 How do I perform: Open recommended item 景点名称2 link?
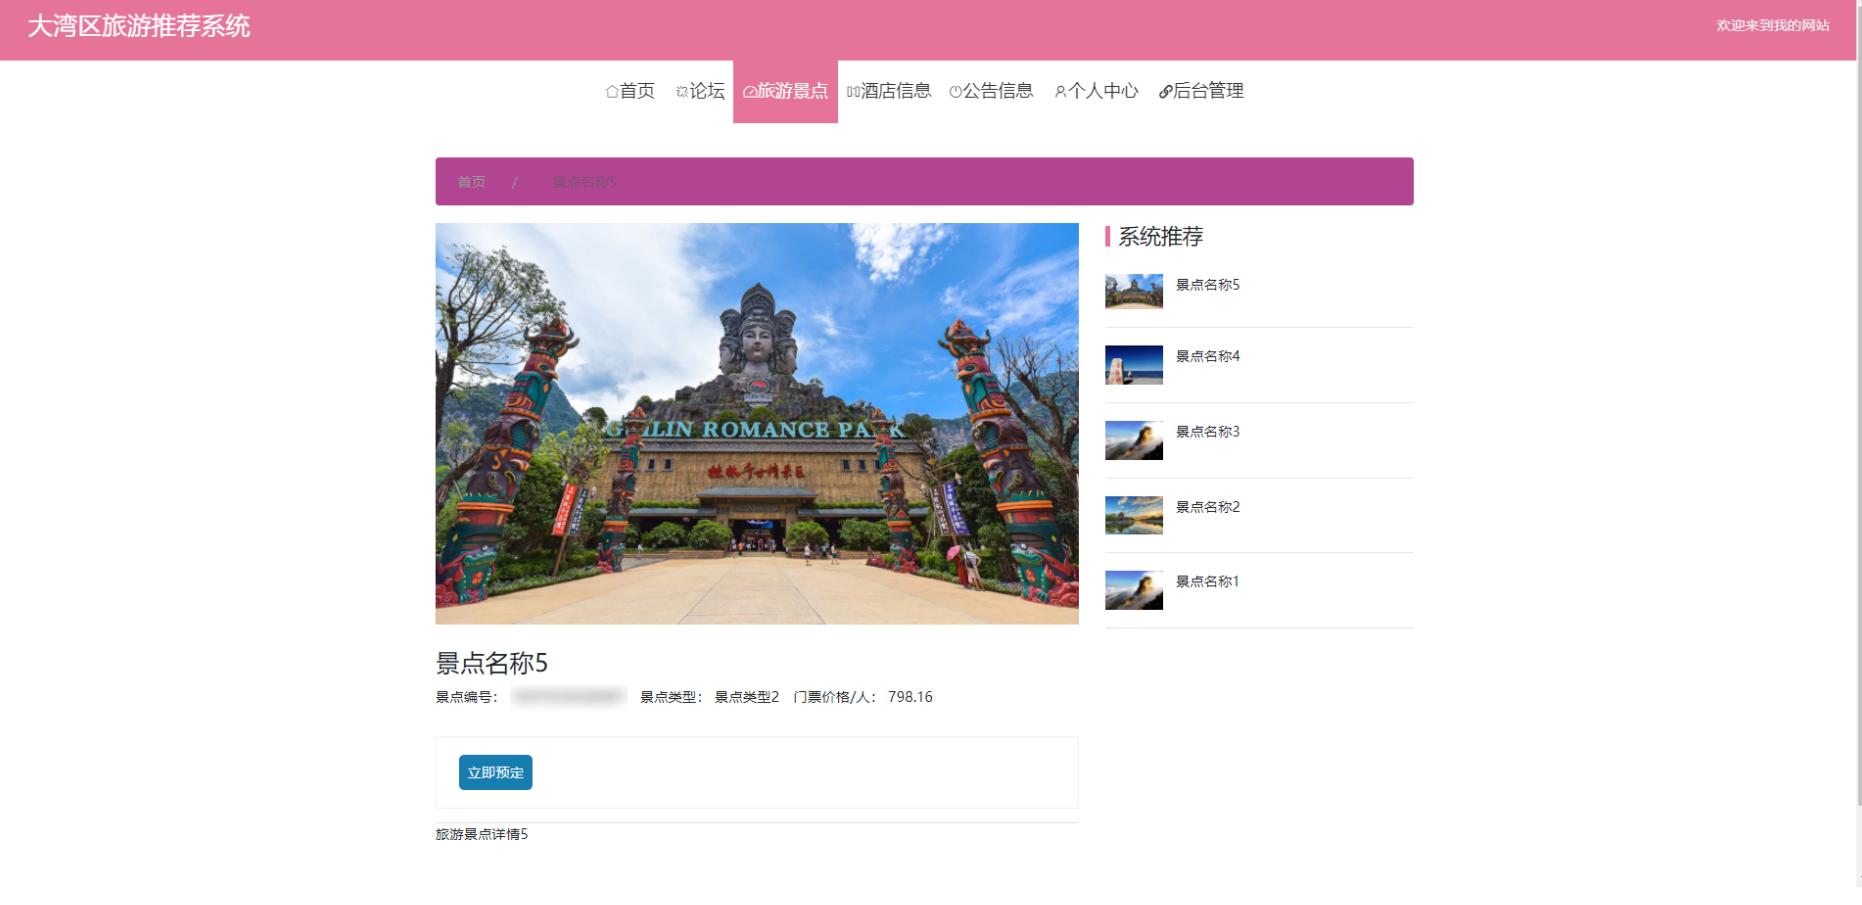pyautogui.click(x=1207, y=507)
